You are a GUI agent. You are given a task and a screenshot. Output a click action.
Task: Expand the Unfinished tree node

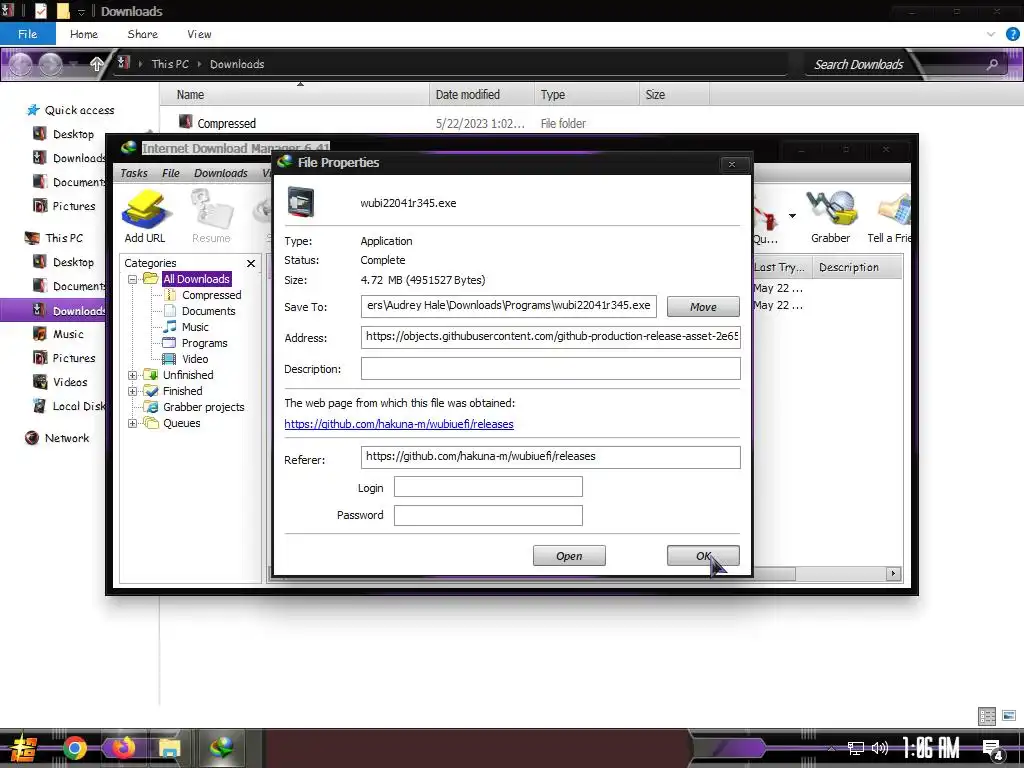133,375
